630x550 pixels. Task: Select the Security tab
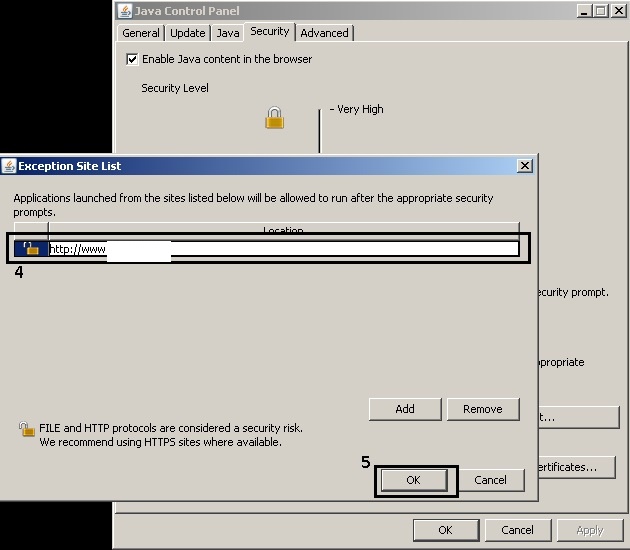[x=270, y=31]
